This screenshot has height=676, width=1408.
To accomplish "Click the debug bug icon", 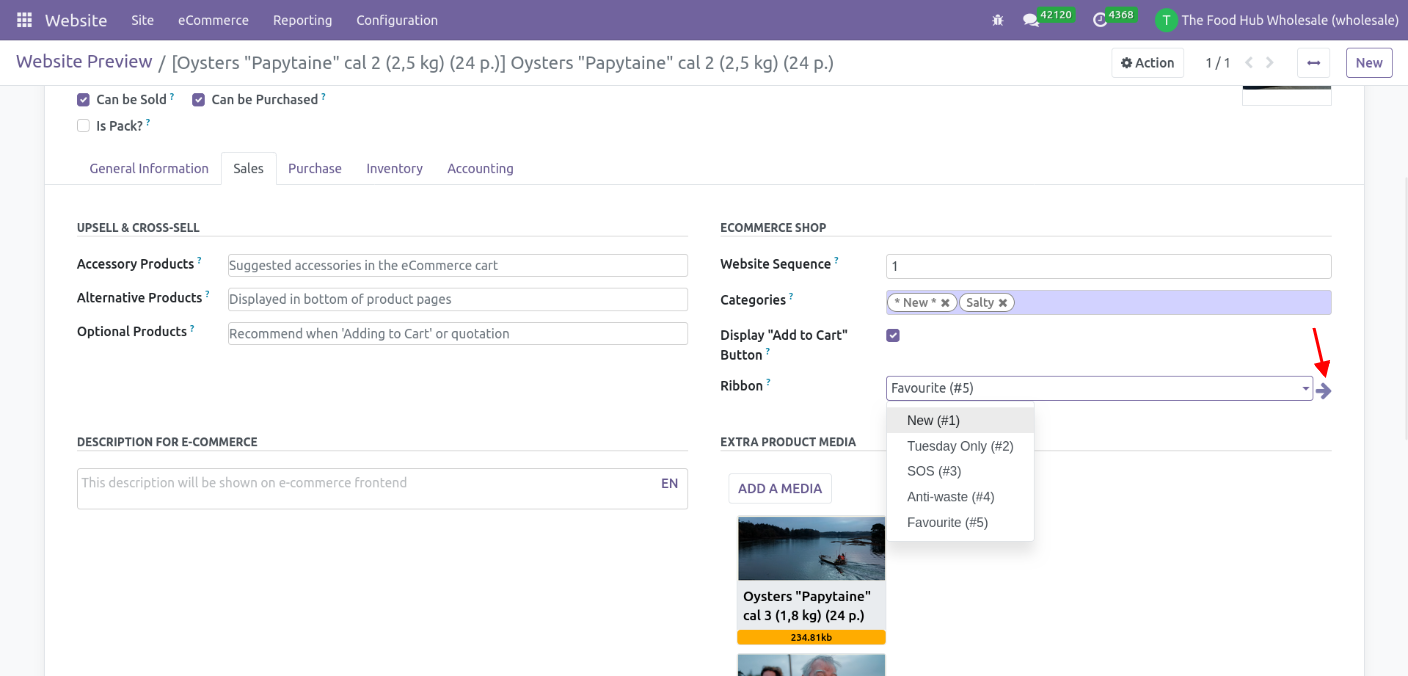I will (997, 20).
